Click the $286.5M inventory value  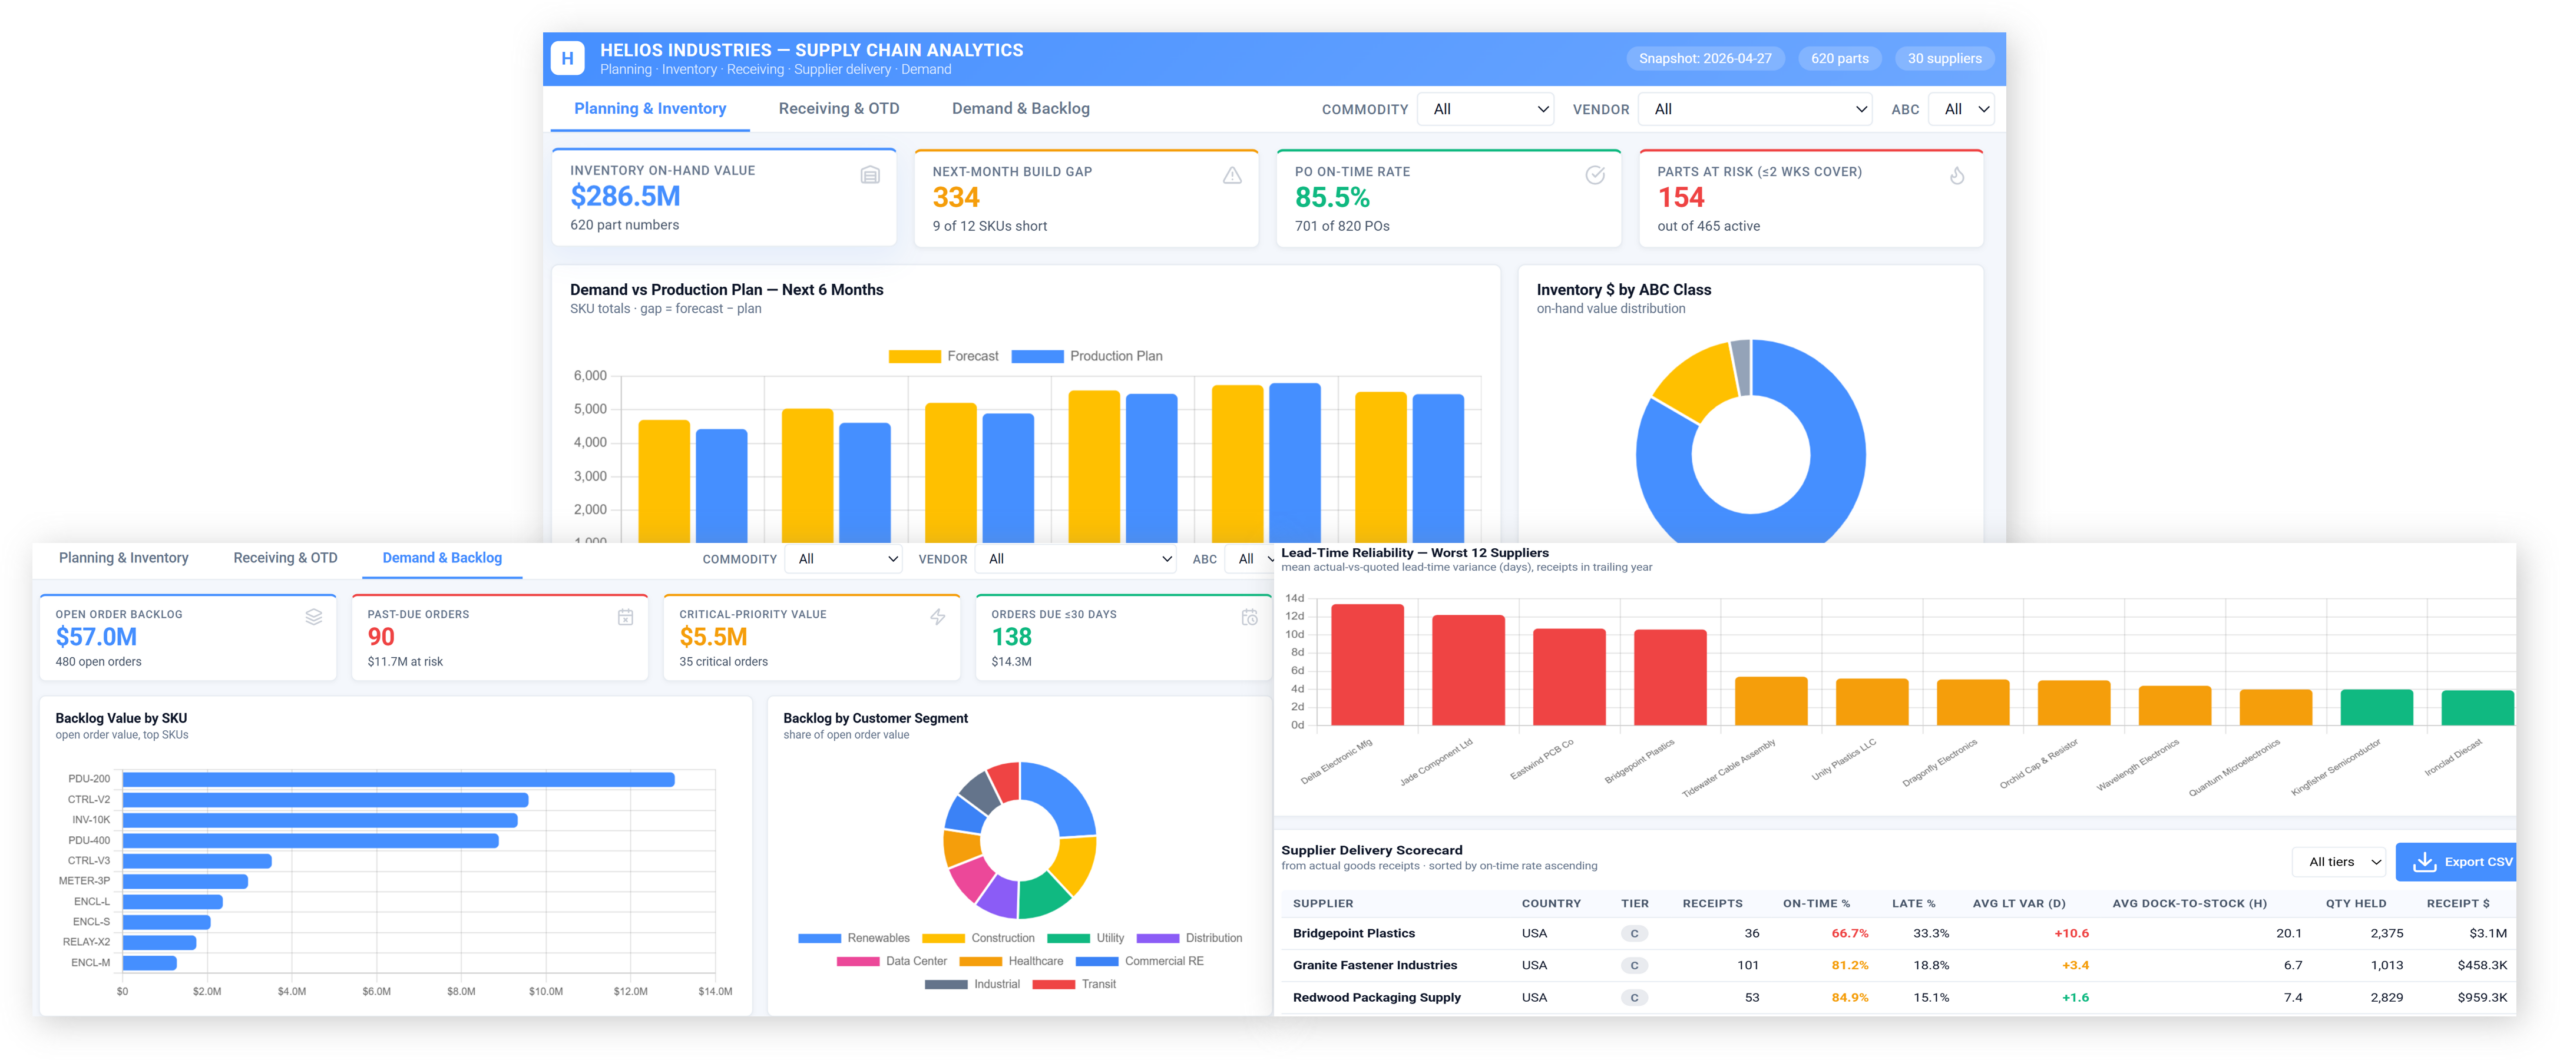tap(625, 196)
